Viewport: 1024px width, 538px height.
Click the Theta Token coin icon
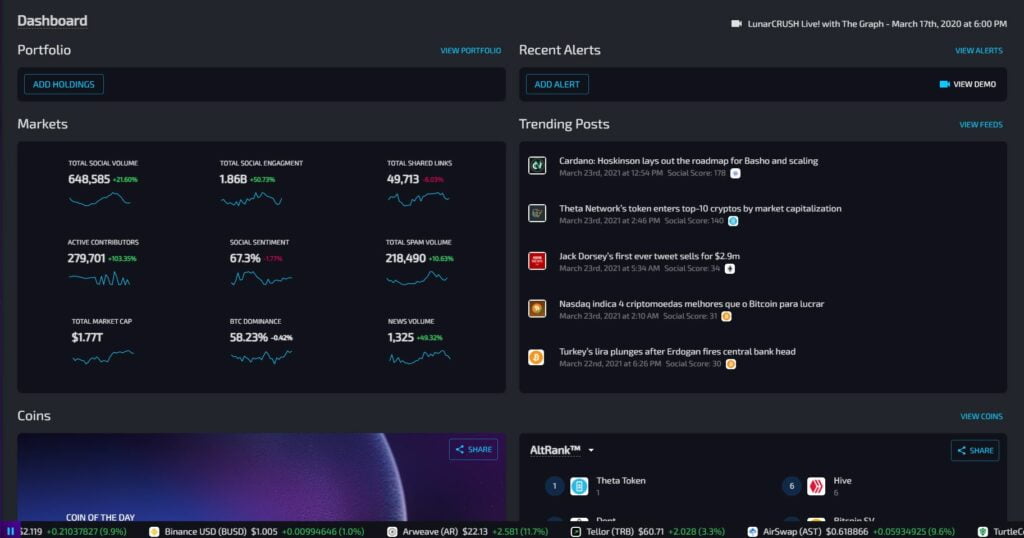579,486
